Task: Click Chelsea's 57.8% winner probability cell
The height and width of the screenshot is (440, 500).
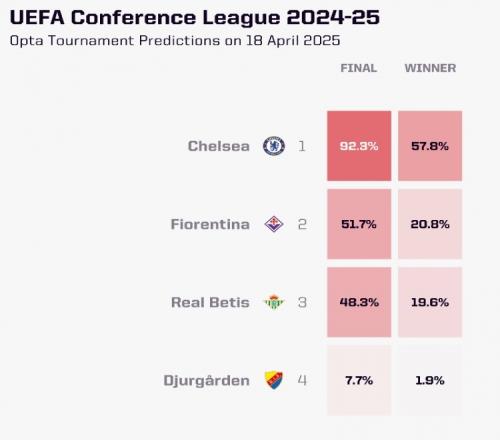Action: point(430,146)
